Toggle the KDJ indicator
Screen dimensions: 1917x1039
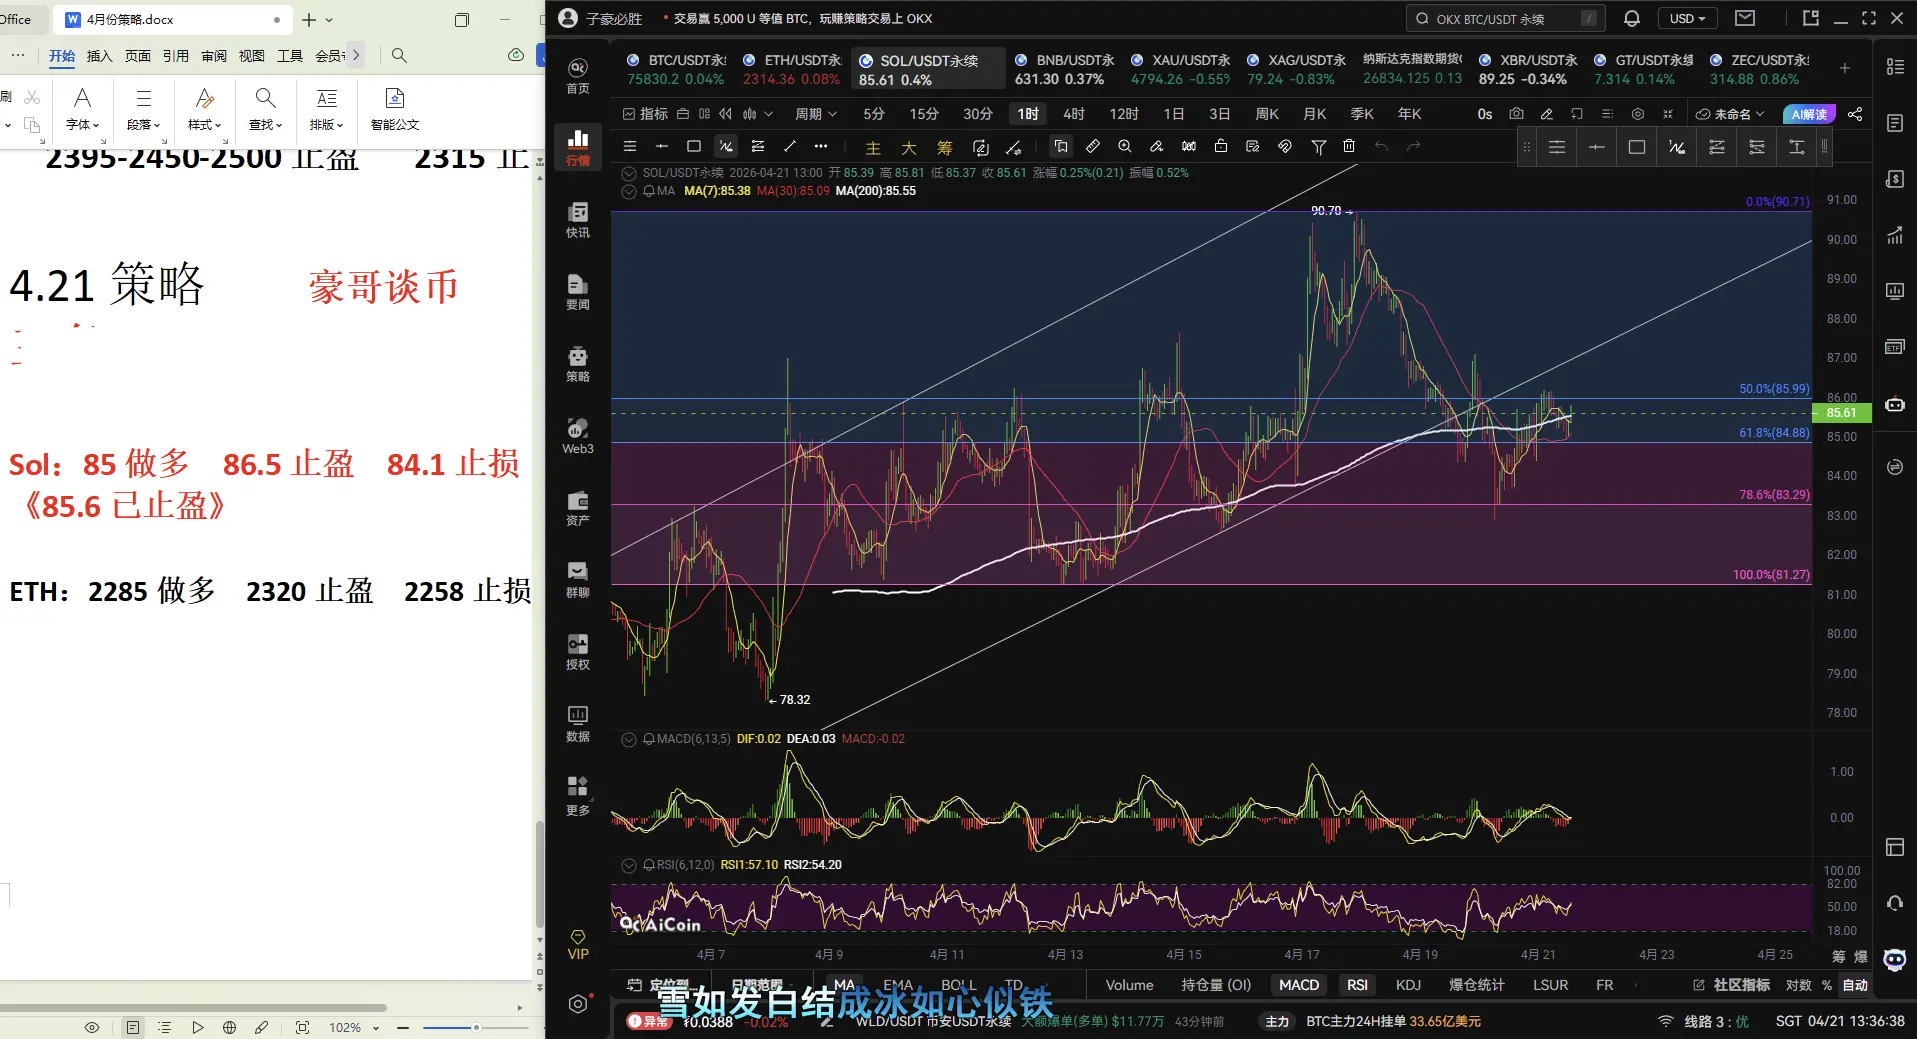pos(1408,985)
